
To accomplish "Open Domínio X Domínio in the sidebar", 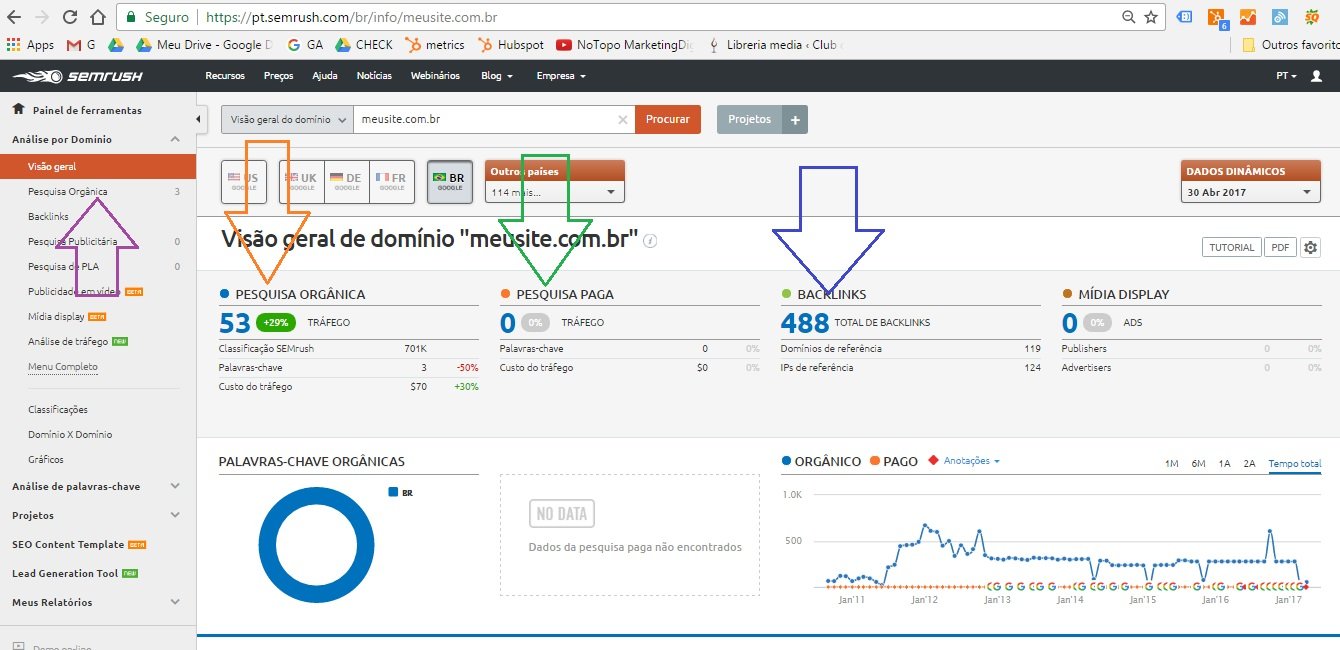I will coord(70,435).
